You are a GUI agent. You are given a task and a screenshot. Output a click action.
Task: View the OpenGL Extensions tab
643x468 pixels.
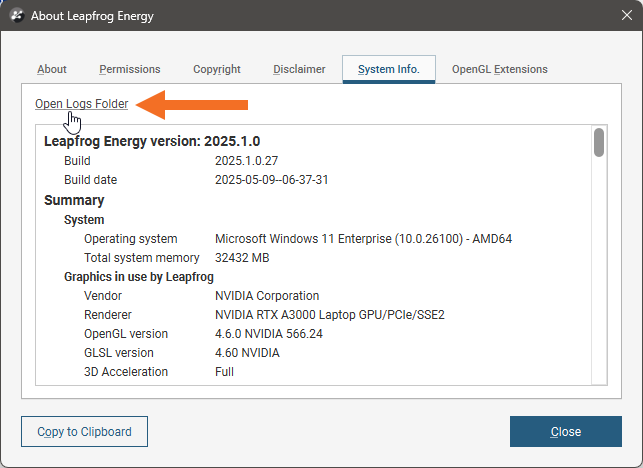[x=499, y=69]
